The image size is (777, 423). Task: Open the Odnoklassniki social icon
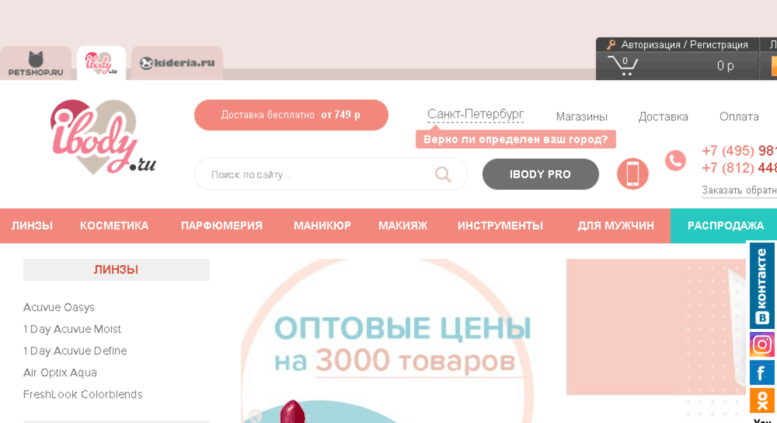click(762, 400)
